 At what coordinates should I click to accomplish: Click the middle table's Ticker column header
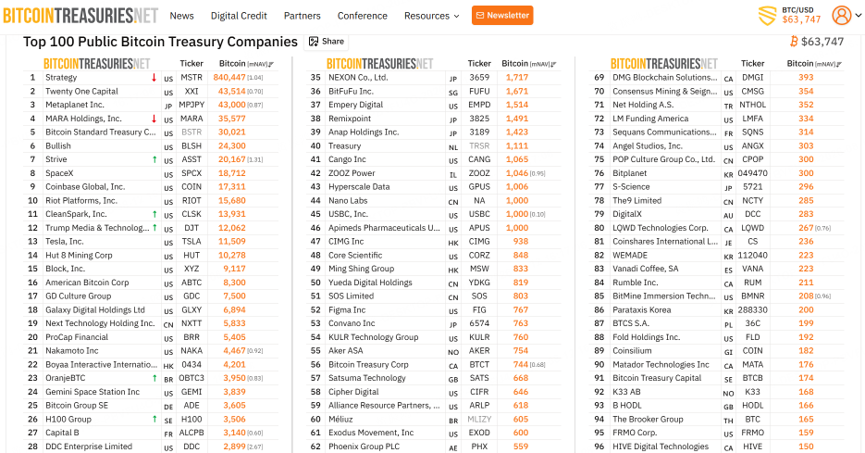[479, 64]
